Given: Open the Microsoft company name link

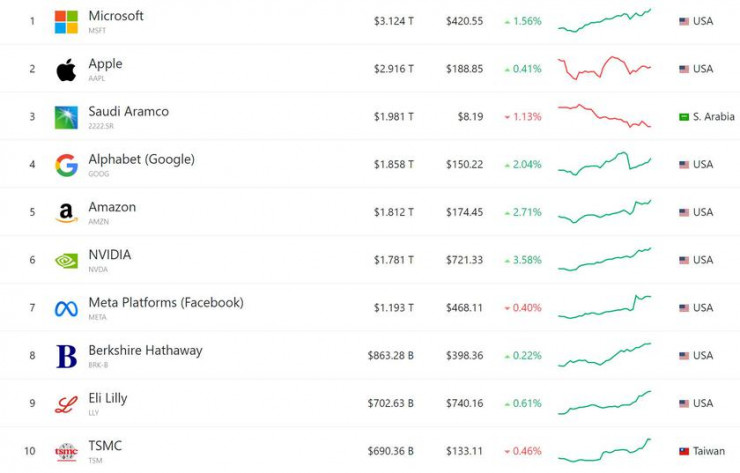Looking at the screenshot, I should [116, 16].
